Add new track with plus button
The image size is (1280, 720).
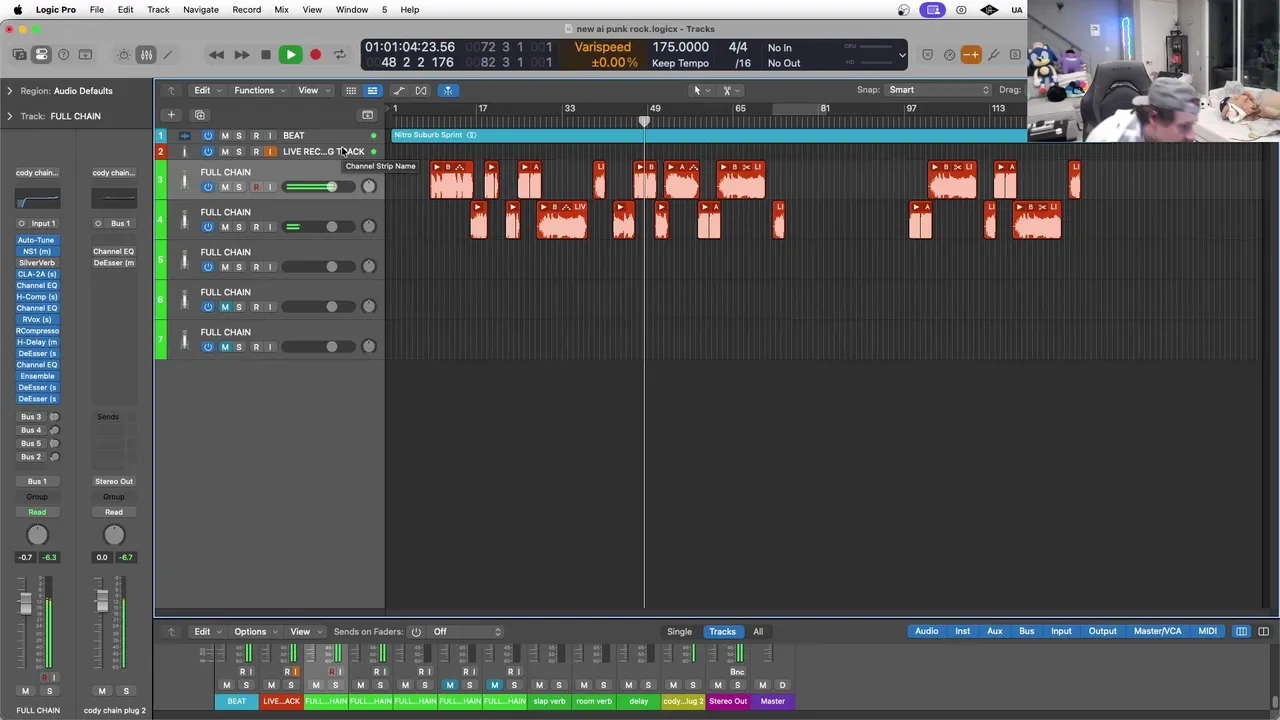[x=171, y=115]
